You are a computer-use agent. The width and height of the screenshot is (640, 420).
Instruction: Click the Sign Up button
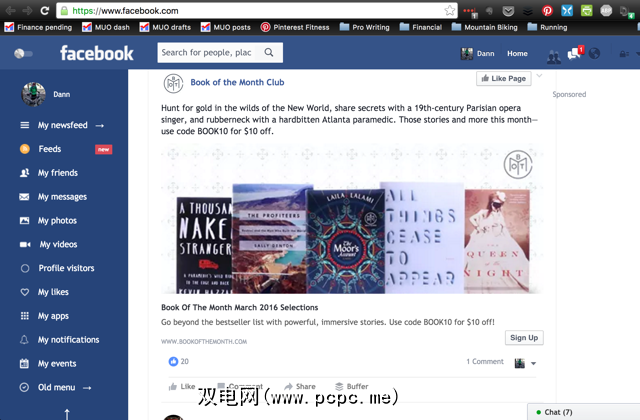pyautogui.click(x=524, y=338)
